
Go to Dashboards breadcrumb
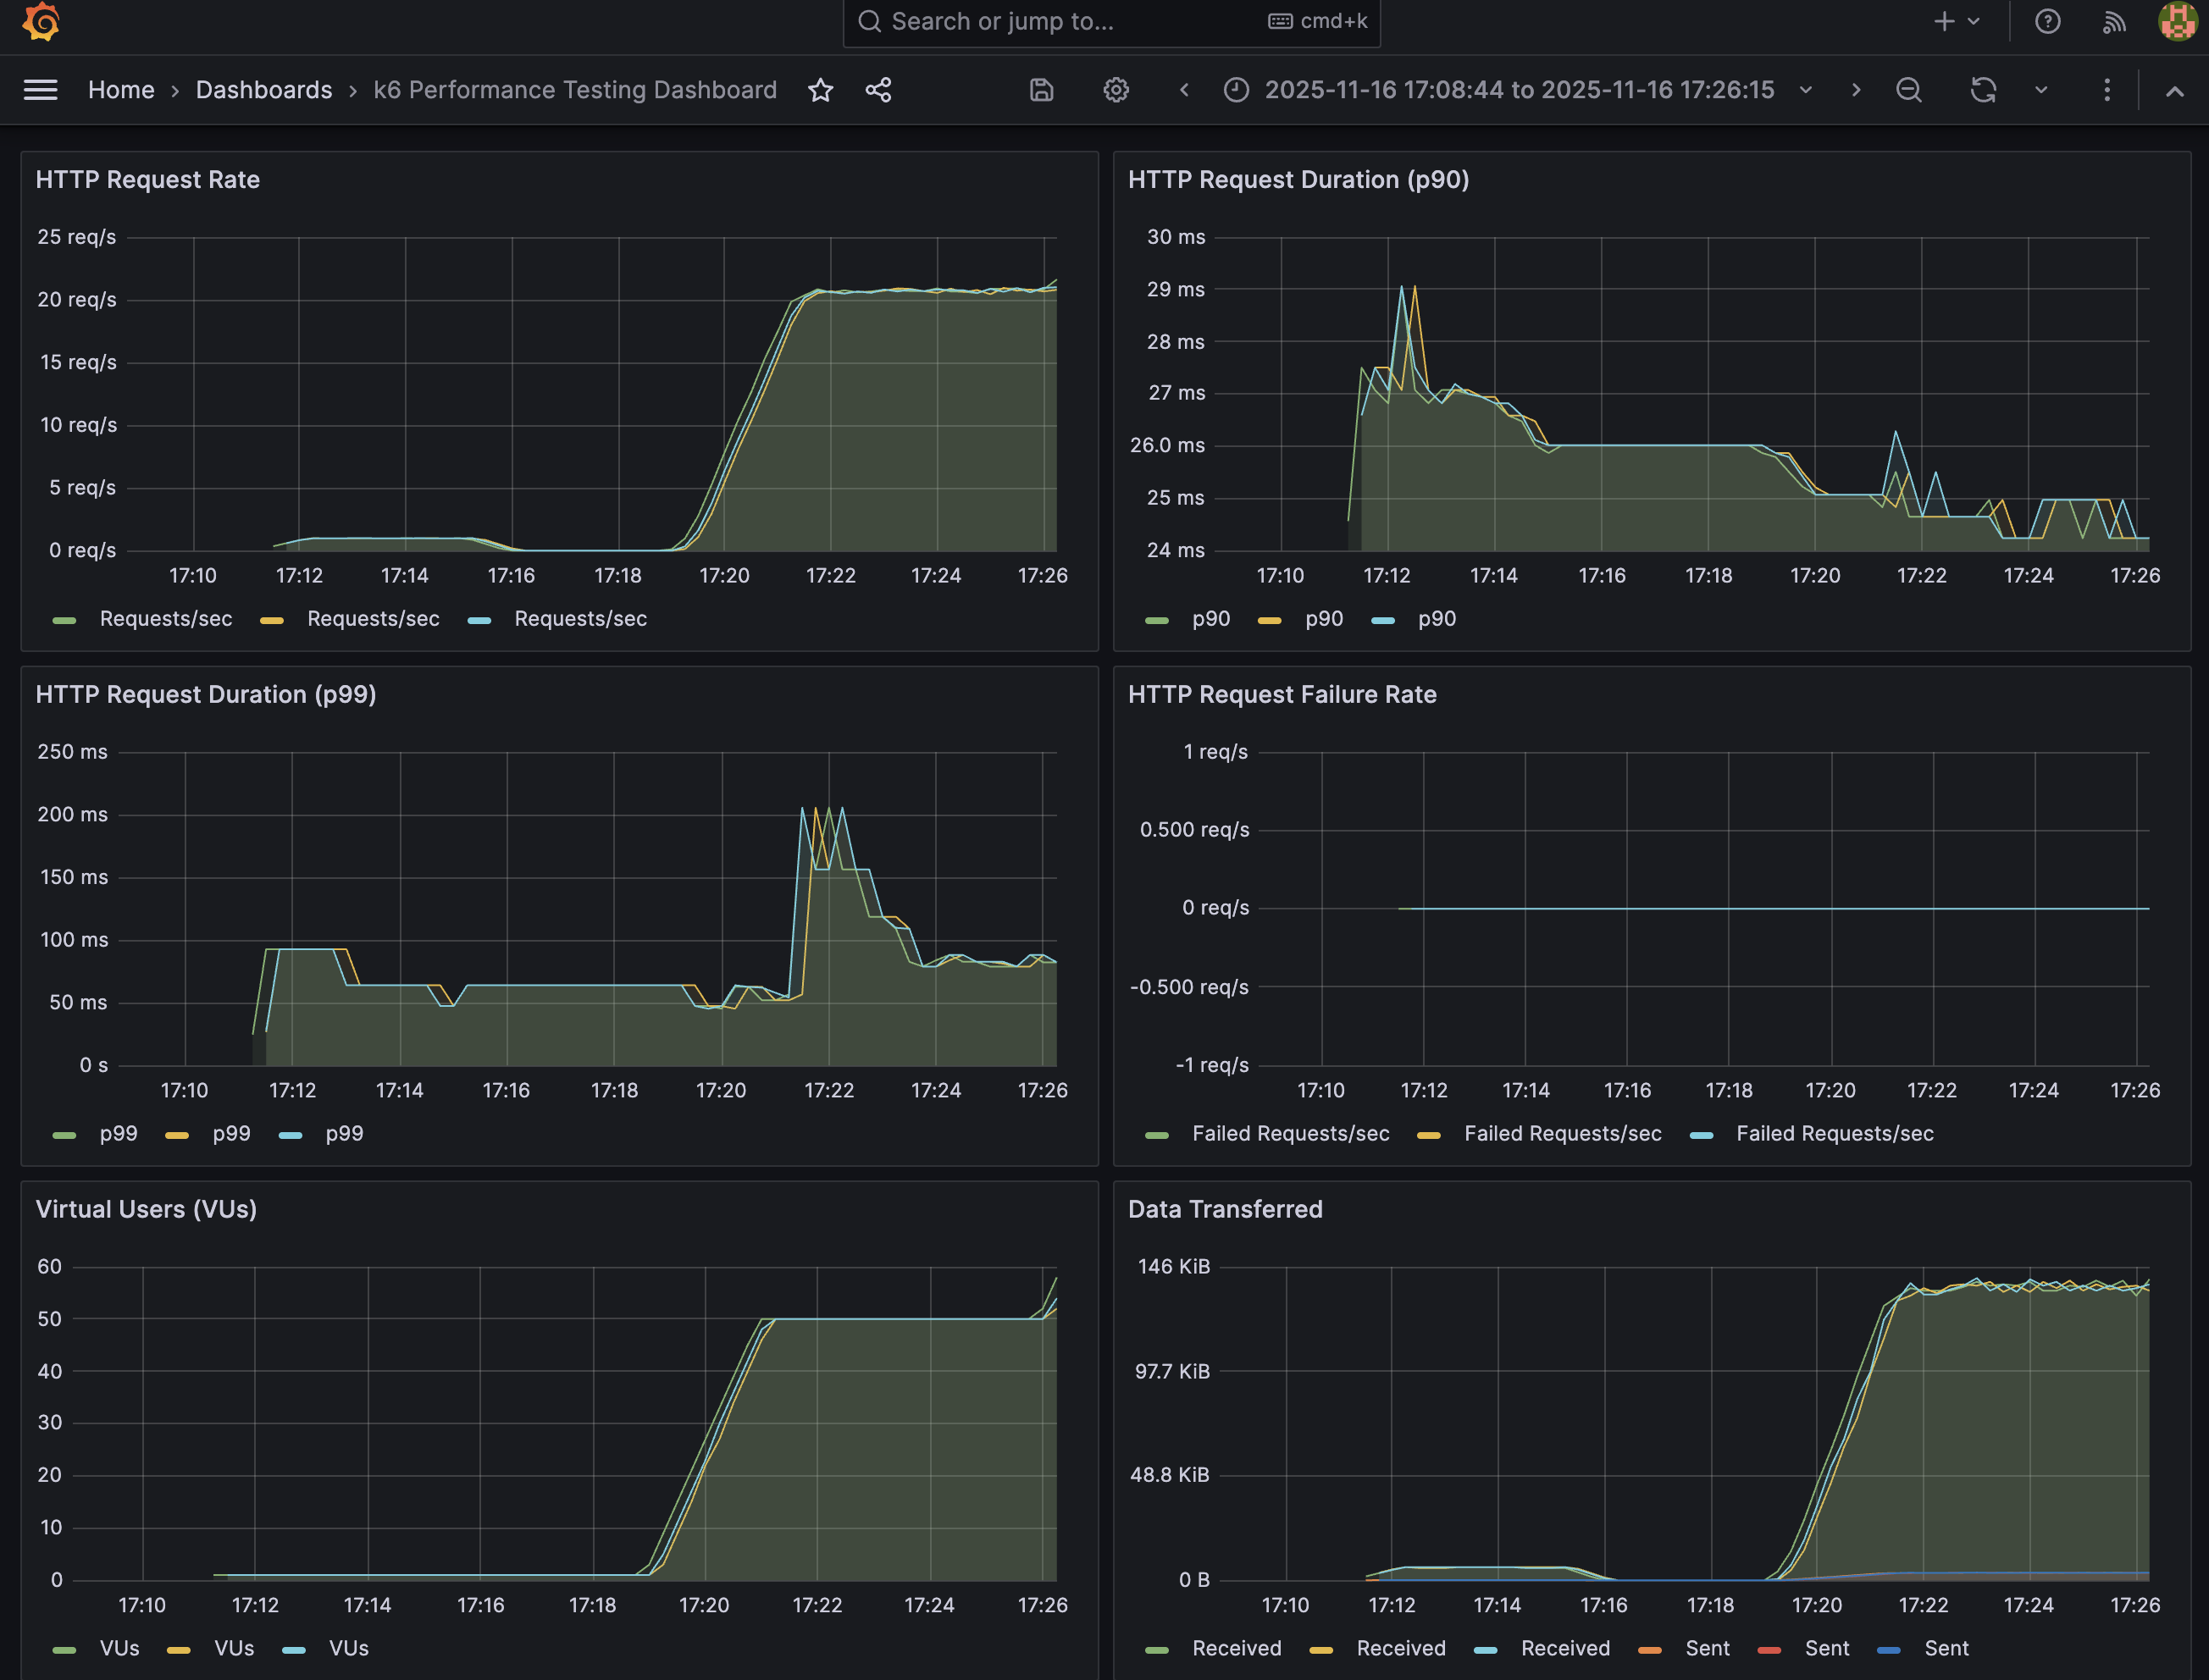pos(263,90)
